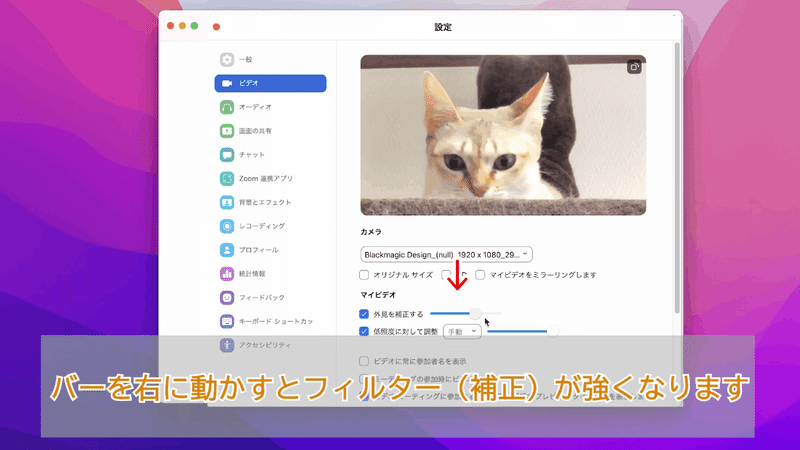
Task: Minimize the settings window with yellow button
Action: 182,26
